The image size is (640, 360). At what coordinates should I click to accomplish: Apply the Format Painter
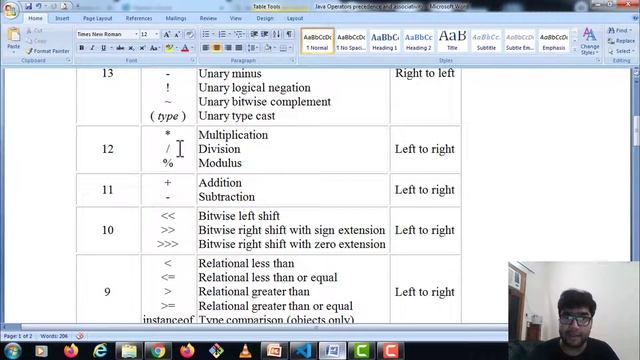(x=48, y=51)
